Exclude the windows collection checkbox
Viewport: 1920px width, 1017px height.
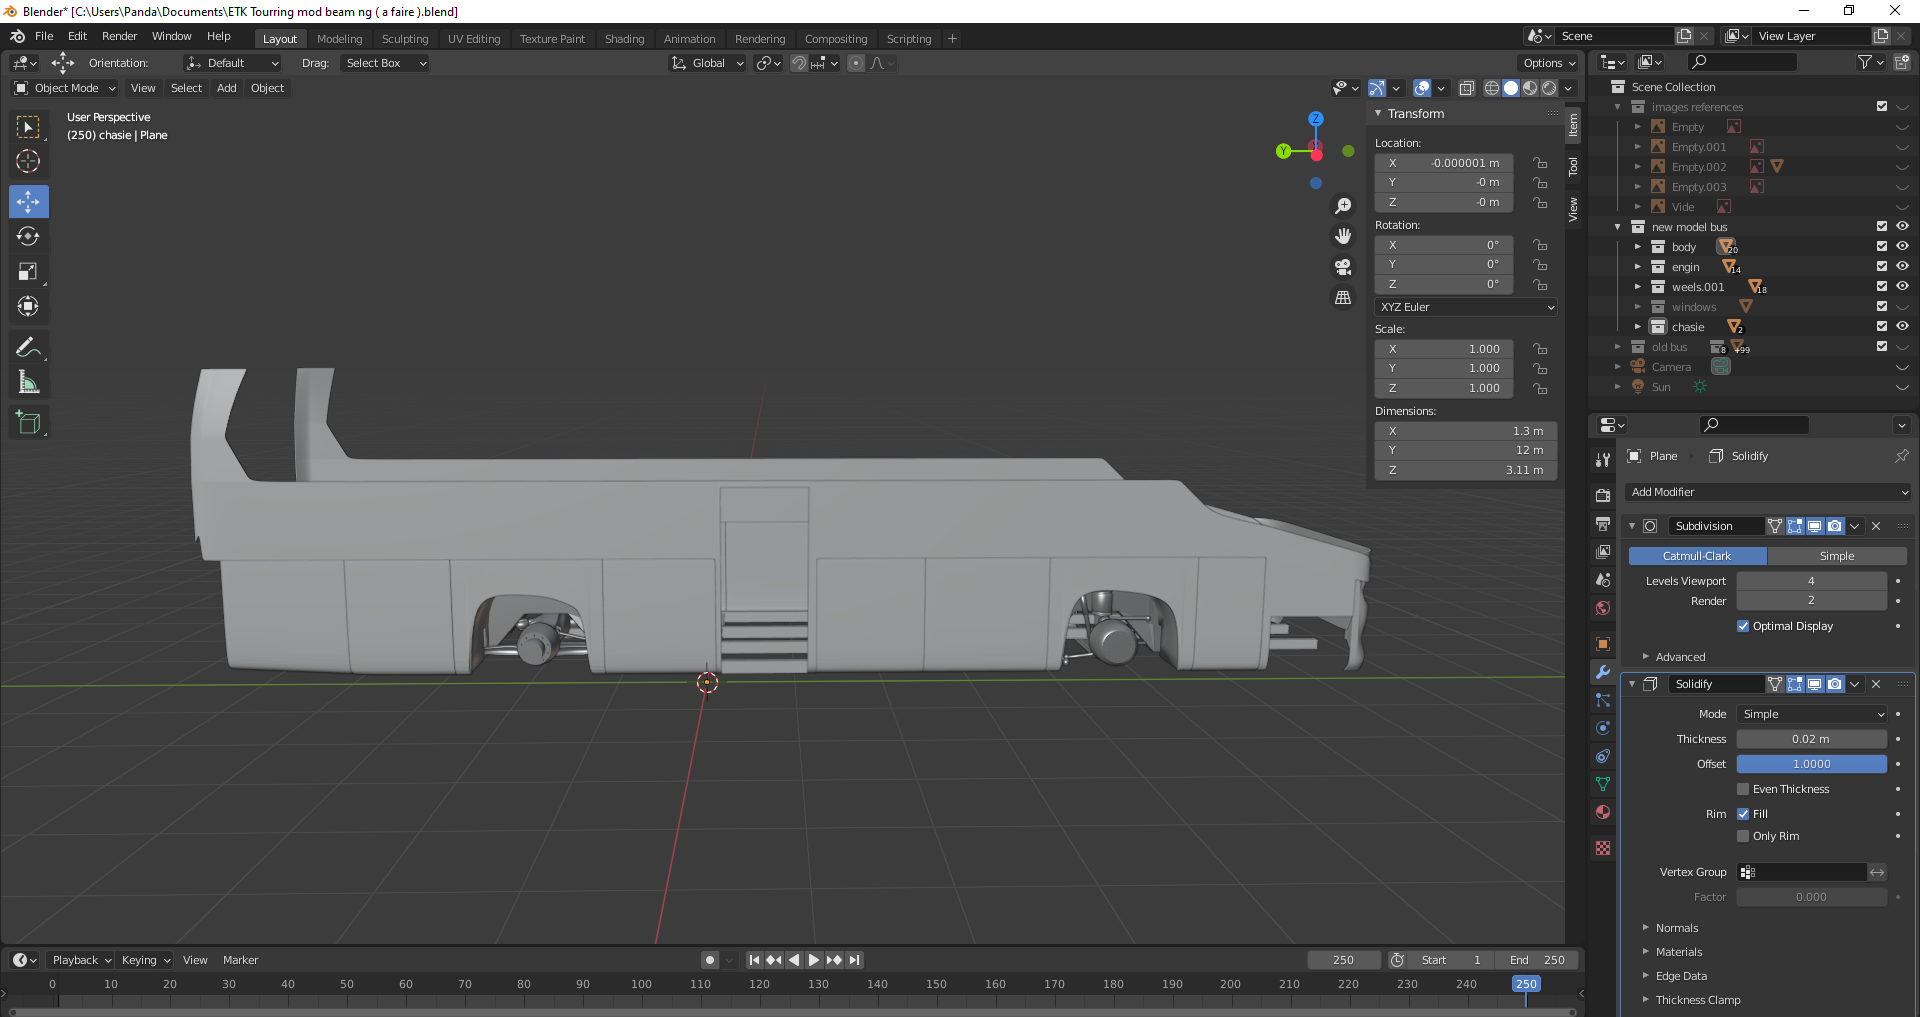1882,306
